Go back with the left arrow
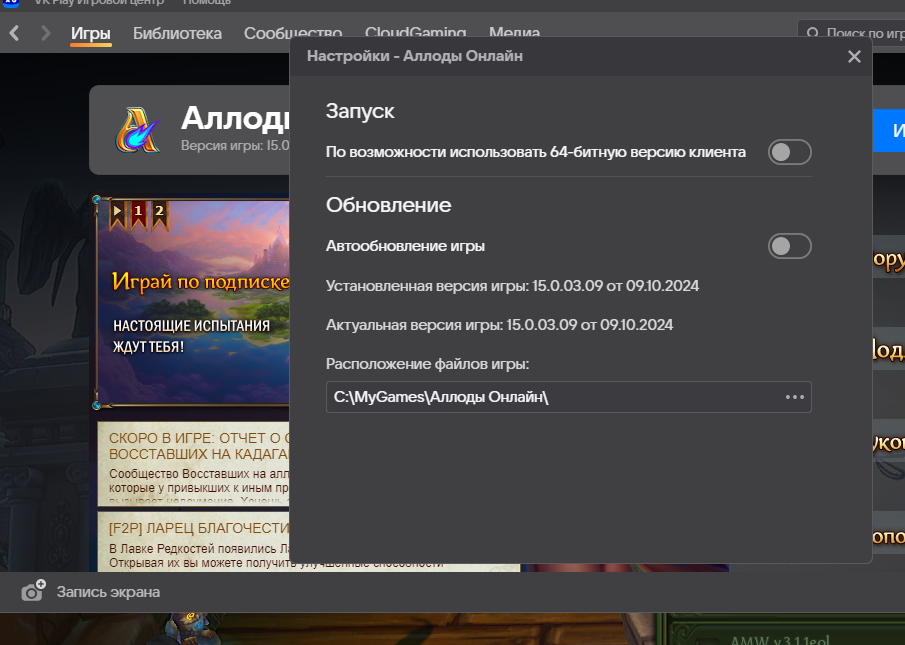The height and width of the screenshot is (645, 905). click(15, 33)
